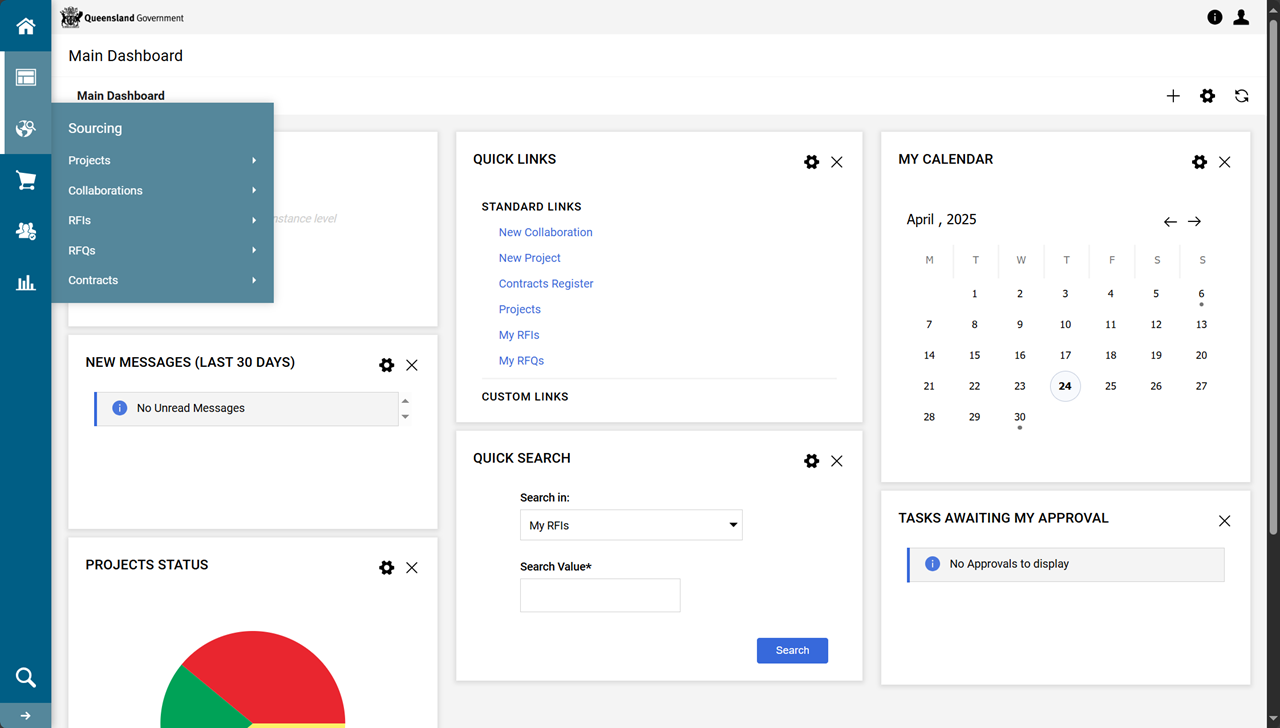The image size is (1280, 728).
Task: Open the bar chart reports icon
Action: point(25,283)
